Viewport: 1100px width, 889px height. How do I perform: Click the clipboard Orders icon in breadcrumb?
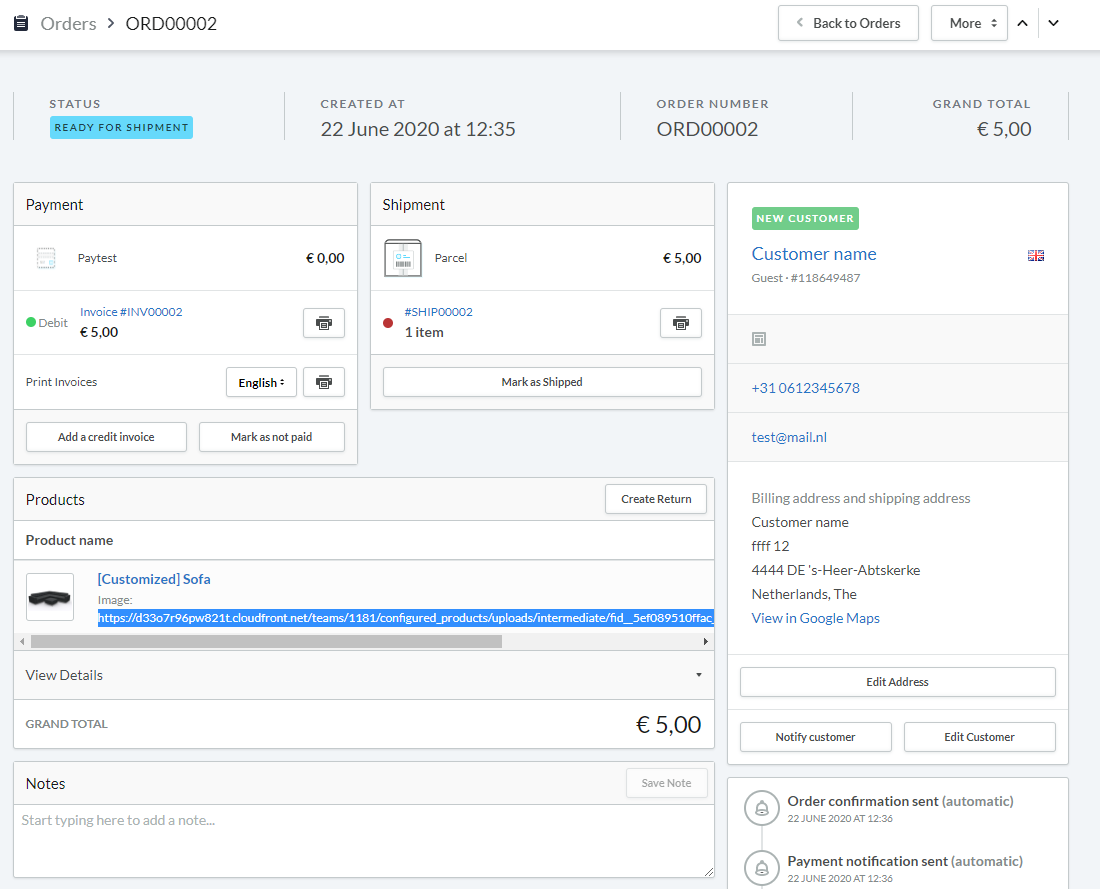(x=21, y=23)
